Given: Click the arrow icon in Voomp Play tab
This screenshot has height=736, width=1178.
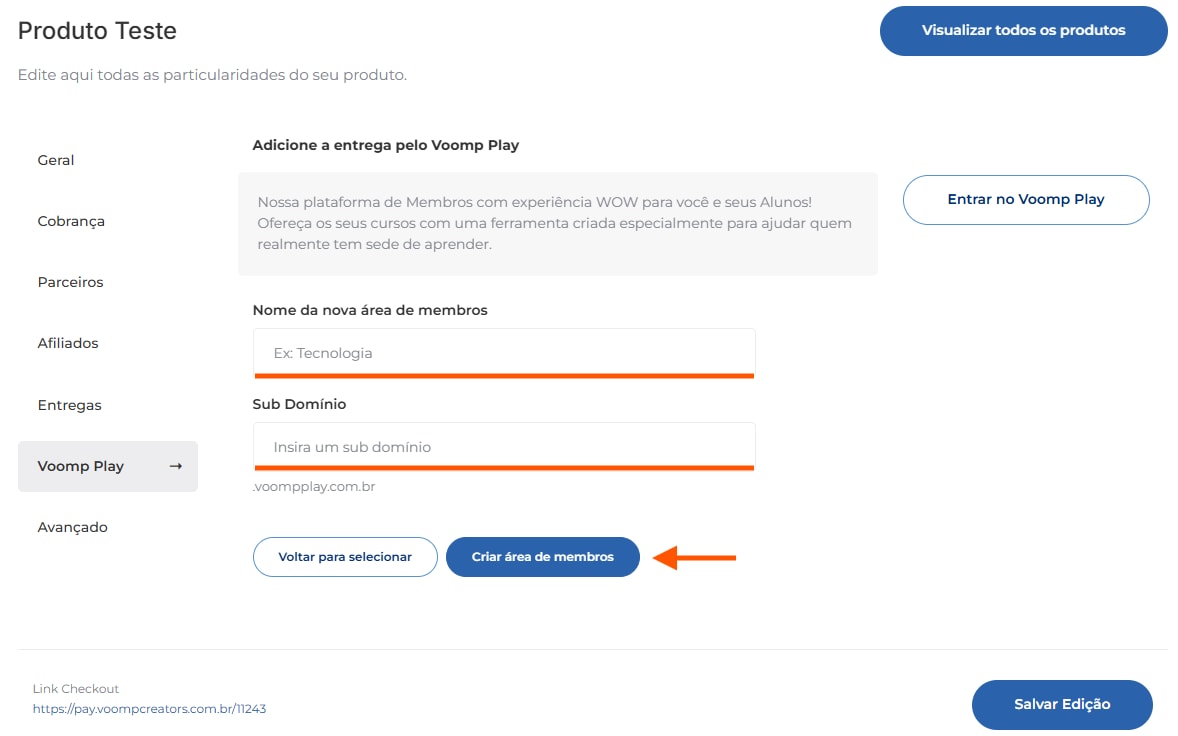Looking at the screenshot, I should [175, 466].
